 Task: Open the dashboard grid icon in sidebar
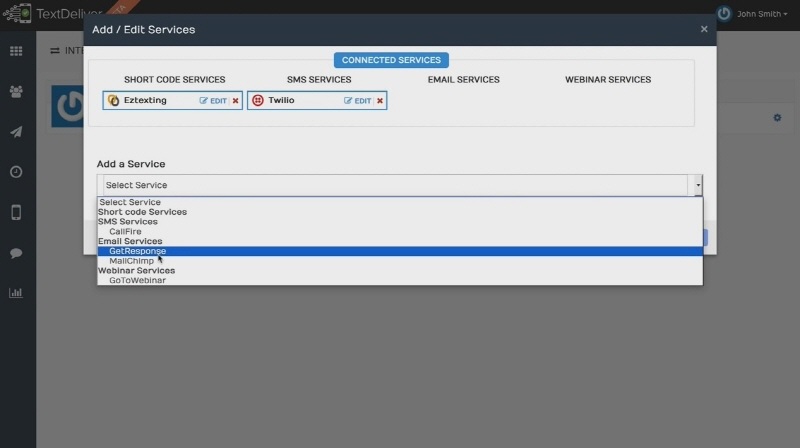[16, 51]
